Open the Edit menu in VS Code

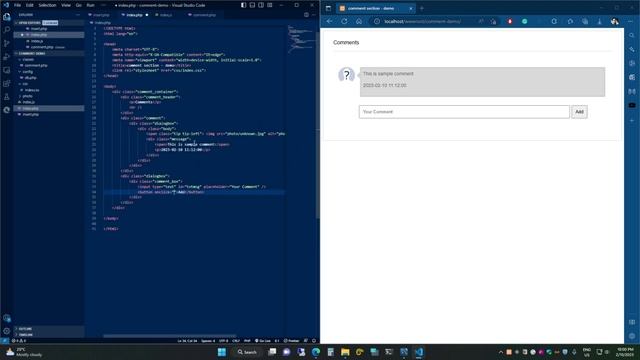[29, 5]
